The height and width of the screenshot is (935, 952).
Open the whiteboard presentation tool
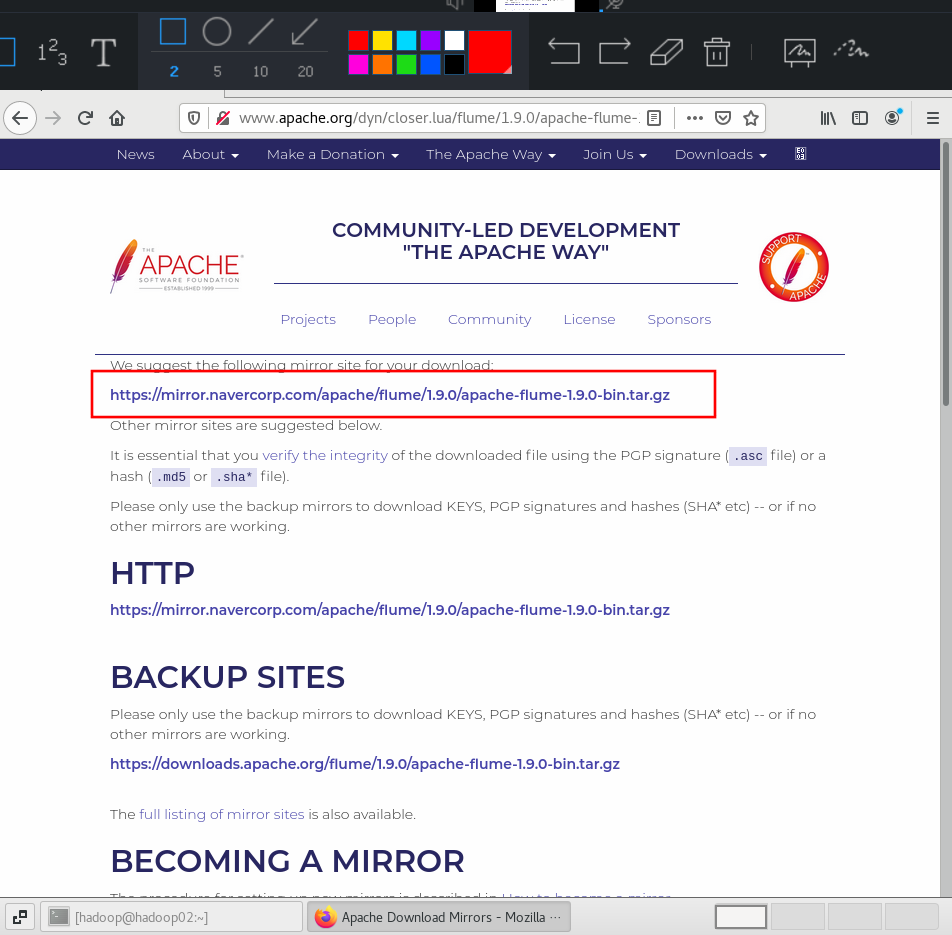(800, 52)
